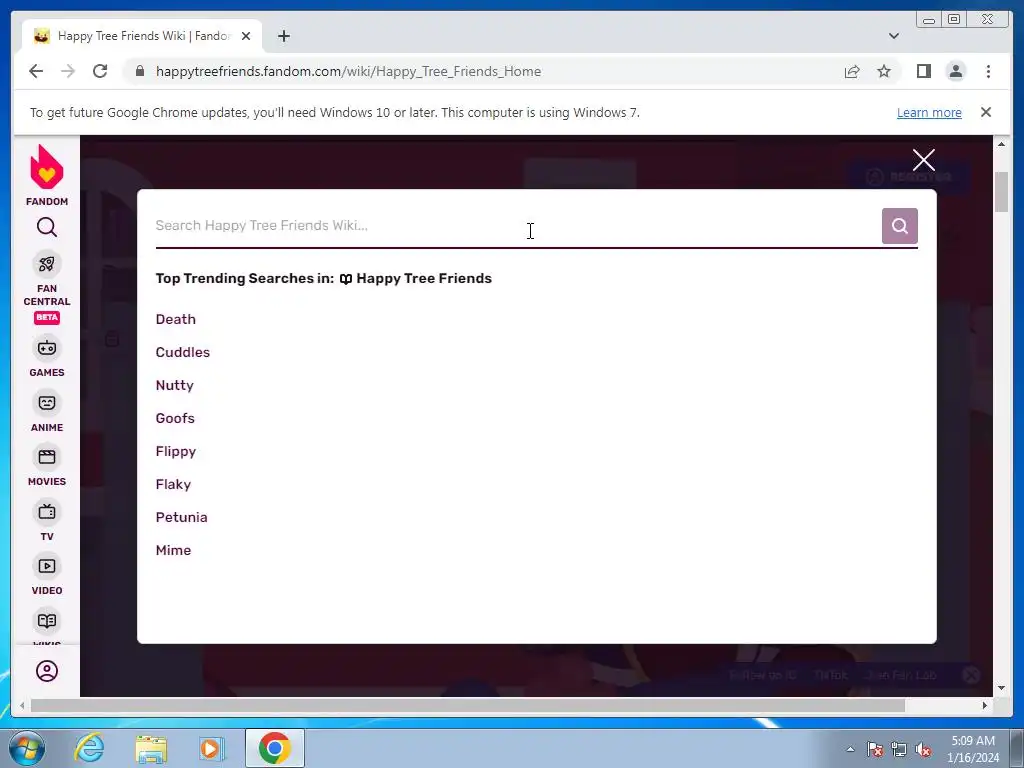The image size is (1024, 768).
Task: Share this page via share icon
Action: (852, 71)
